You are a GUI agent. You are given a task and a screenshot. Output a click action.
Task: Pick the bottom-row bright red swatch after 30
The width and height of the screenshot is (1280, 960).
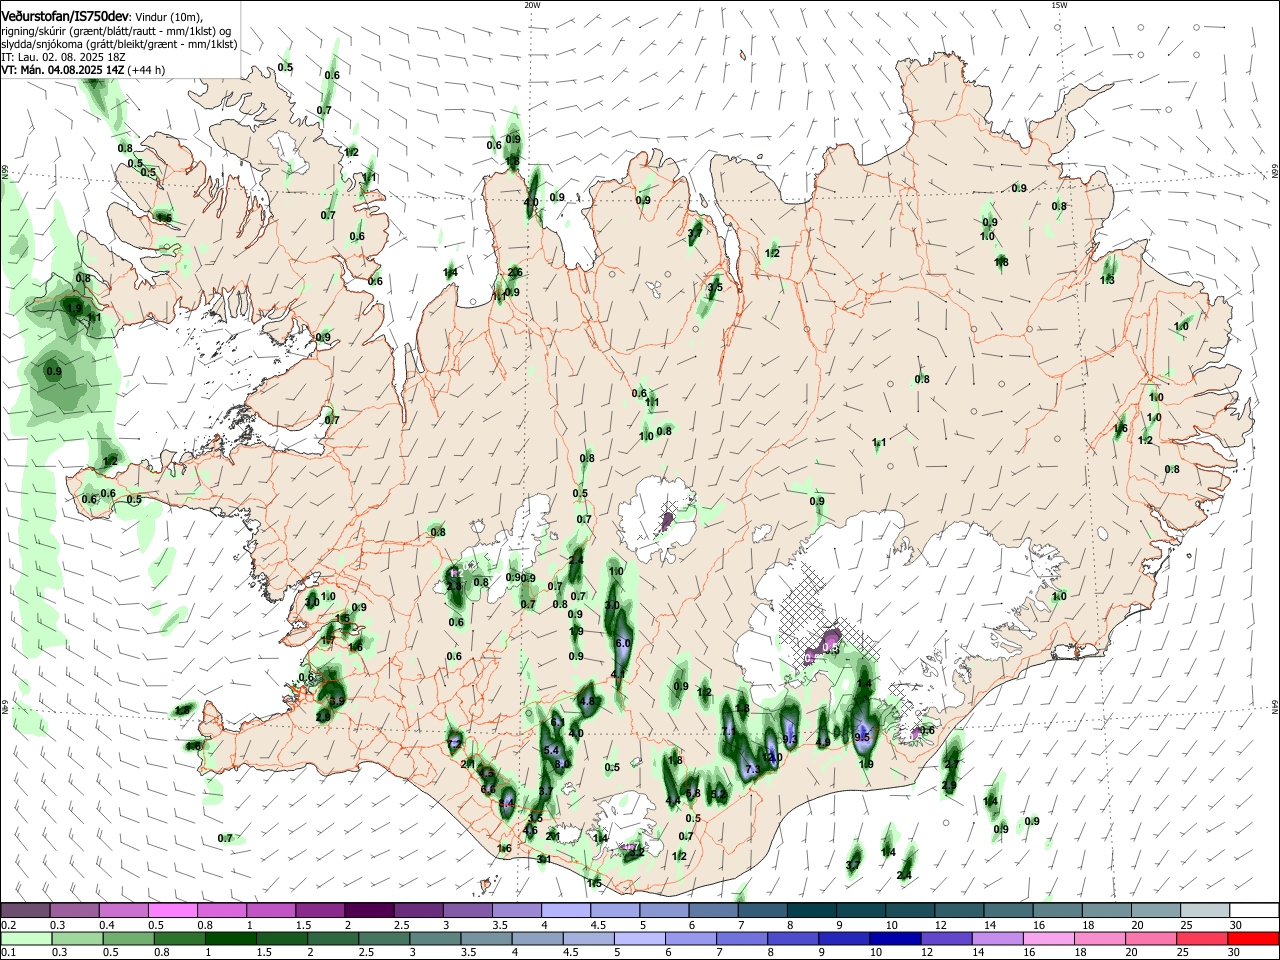(x=1252, y=938)
